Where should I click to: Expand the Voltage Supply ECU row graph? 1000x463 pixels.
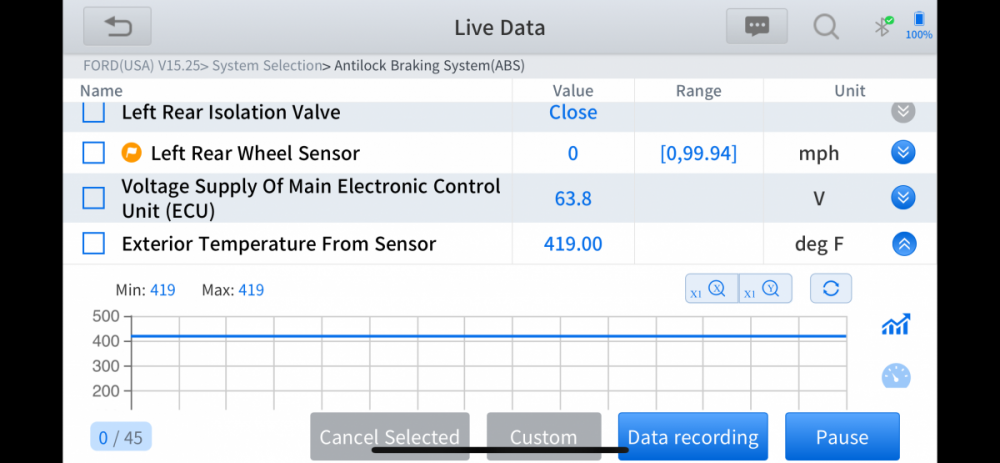(x=902, y=198)
